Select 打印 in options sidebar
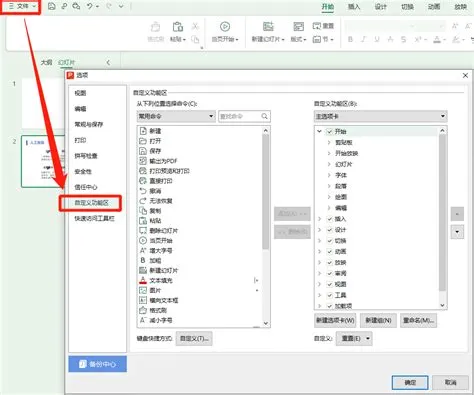This screenshot has height=395, width=474. coord(80,140)
